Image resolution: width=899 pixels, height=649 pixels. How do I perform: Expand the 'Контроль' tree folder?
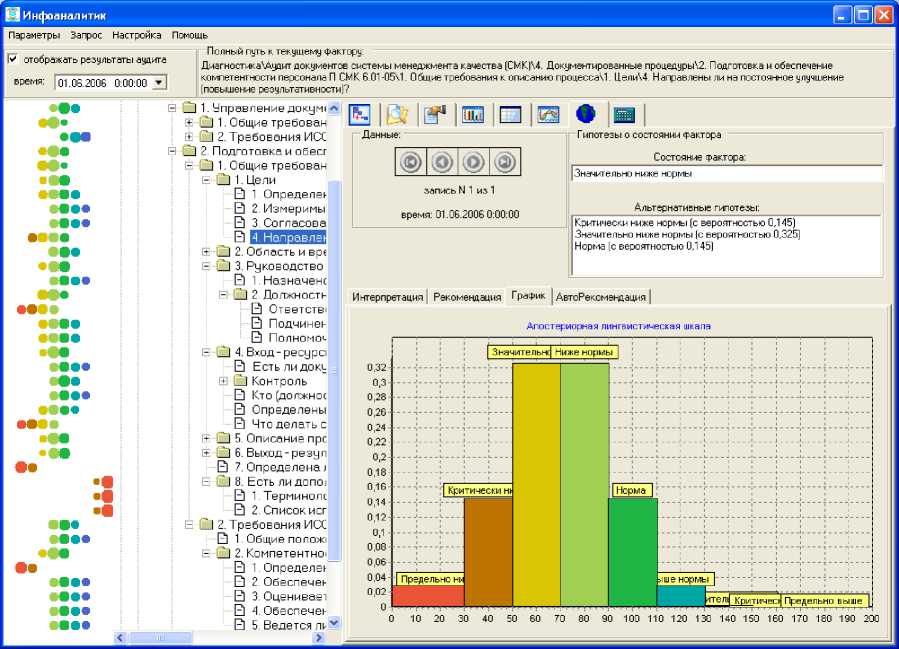coord(224,381)
